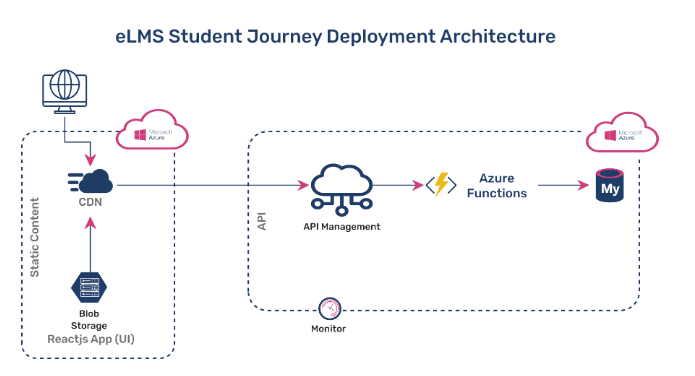Click the vertical Static Content label
The height and width of the screenshot is (376, 695).
(x=35, y=237)
